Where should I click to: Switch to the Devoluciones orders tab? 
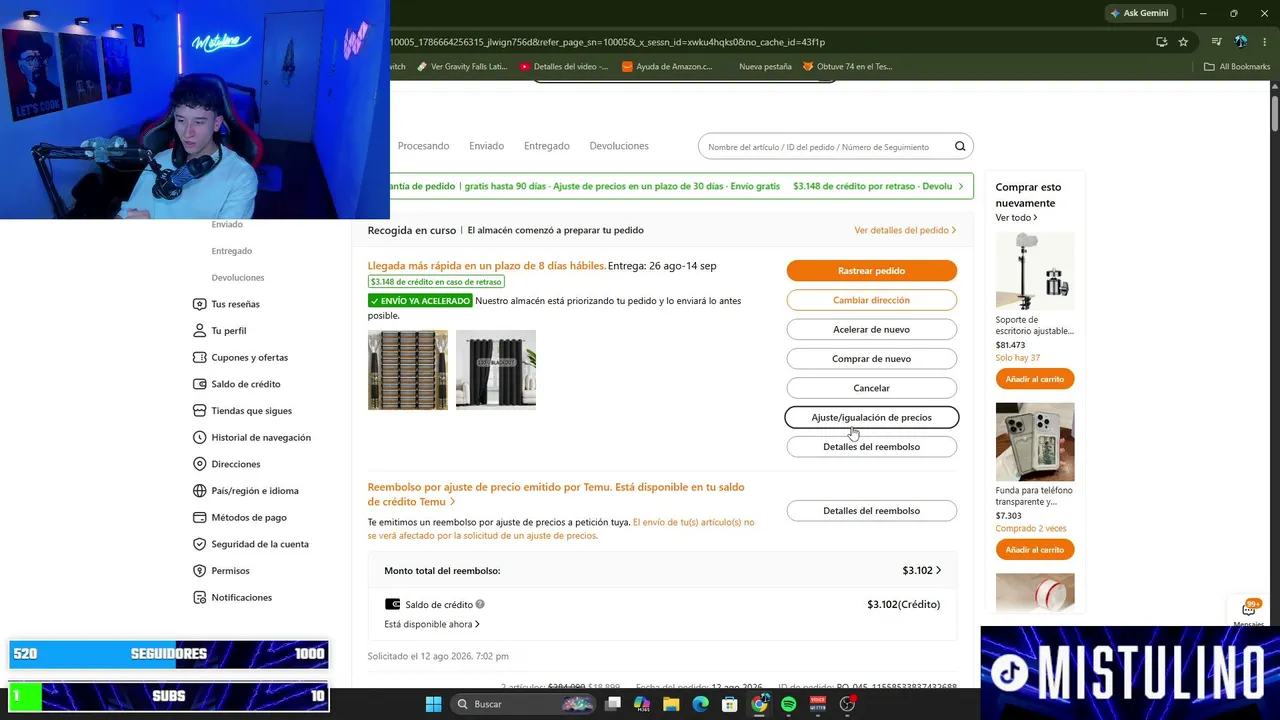(619, 146)
